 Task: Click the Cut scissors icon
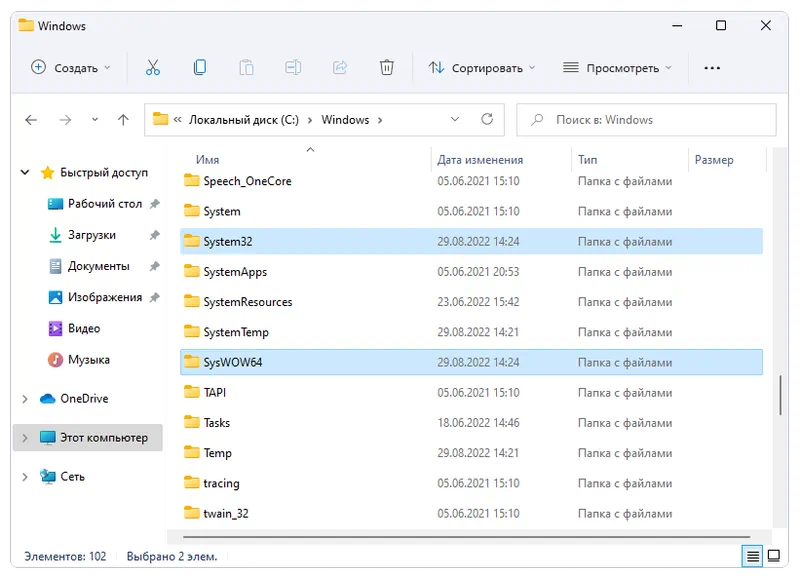153,67
